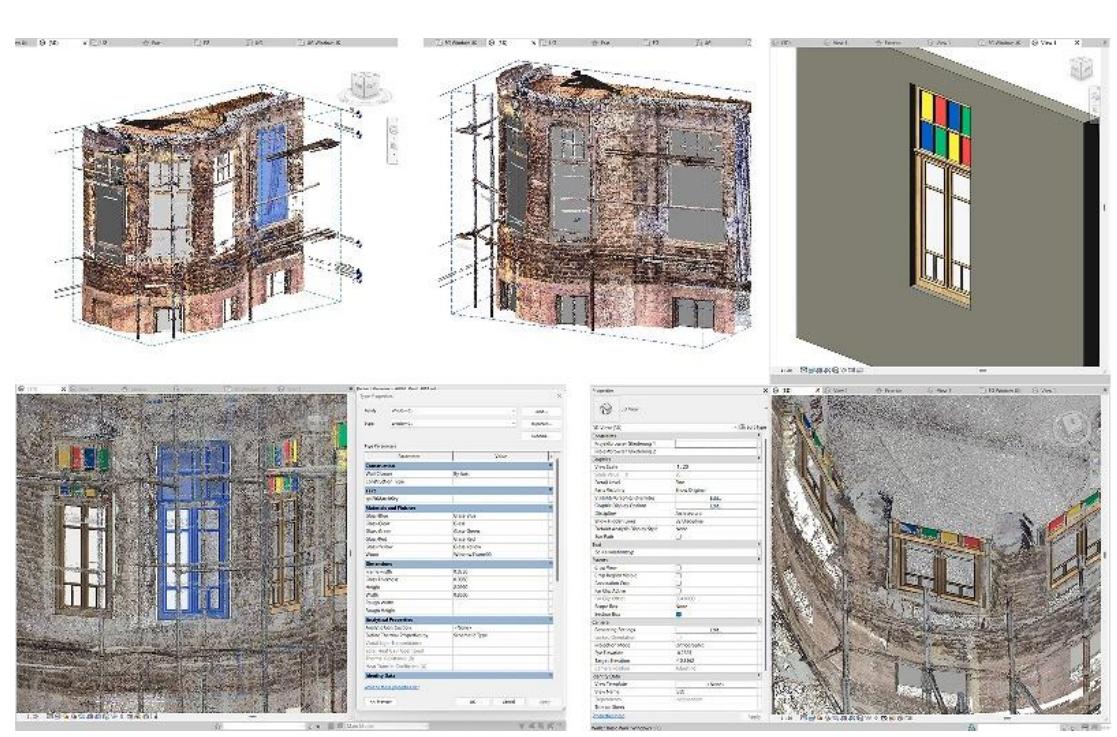Close the View 1 tab with its X
The width and height of the screenshot is (1117, 737).
1077,43
